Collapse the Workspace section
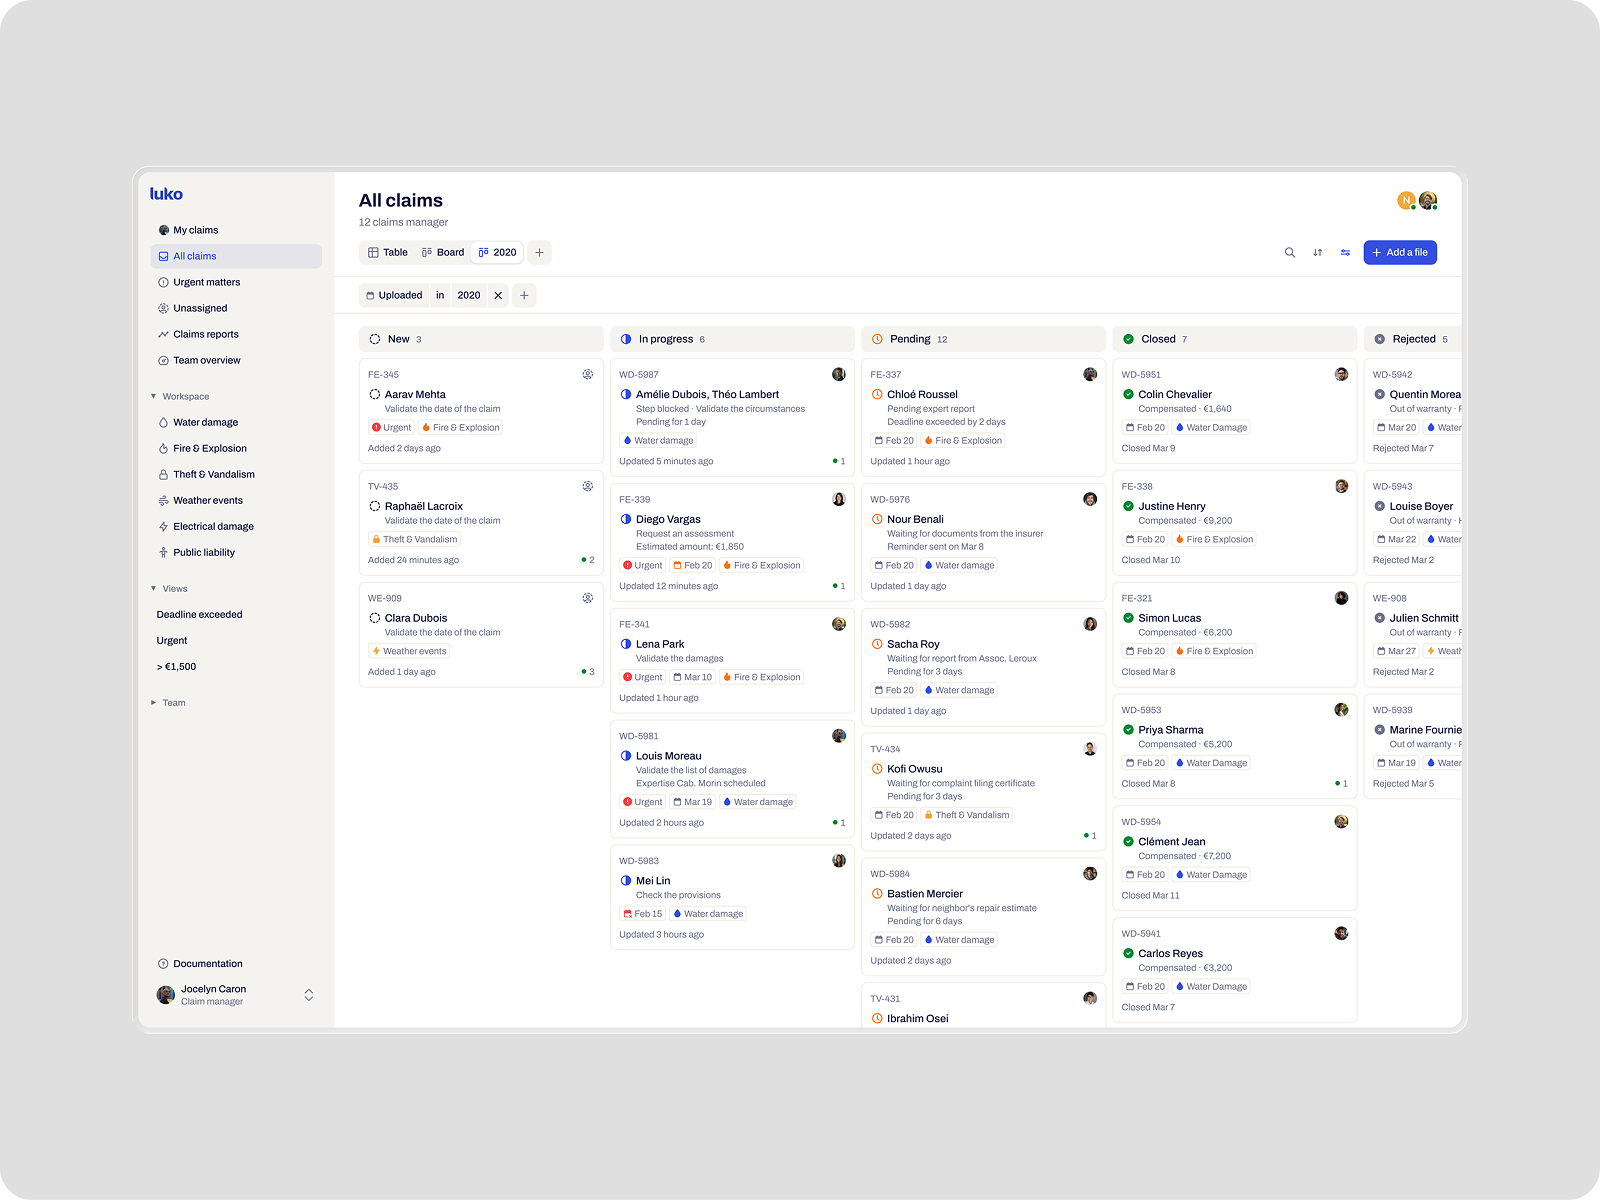 pos(154,397)
